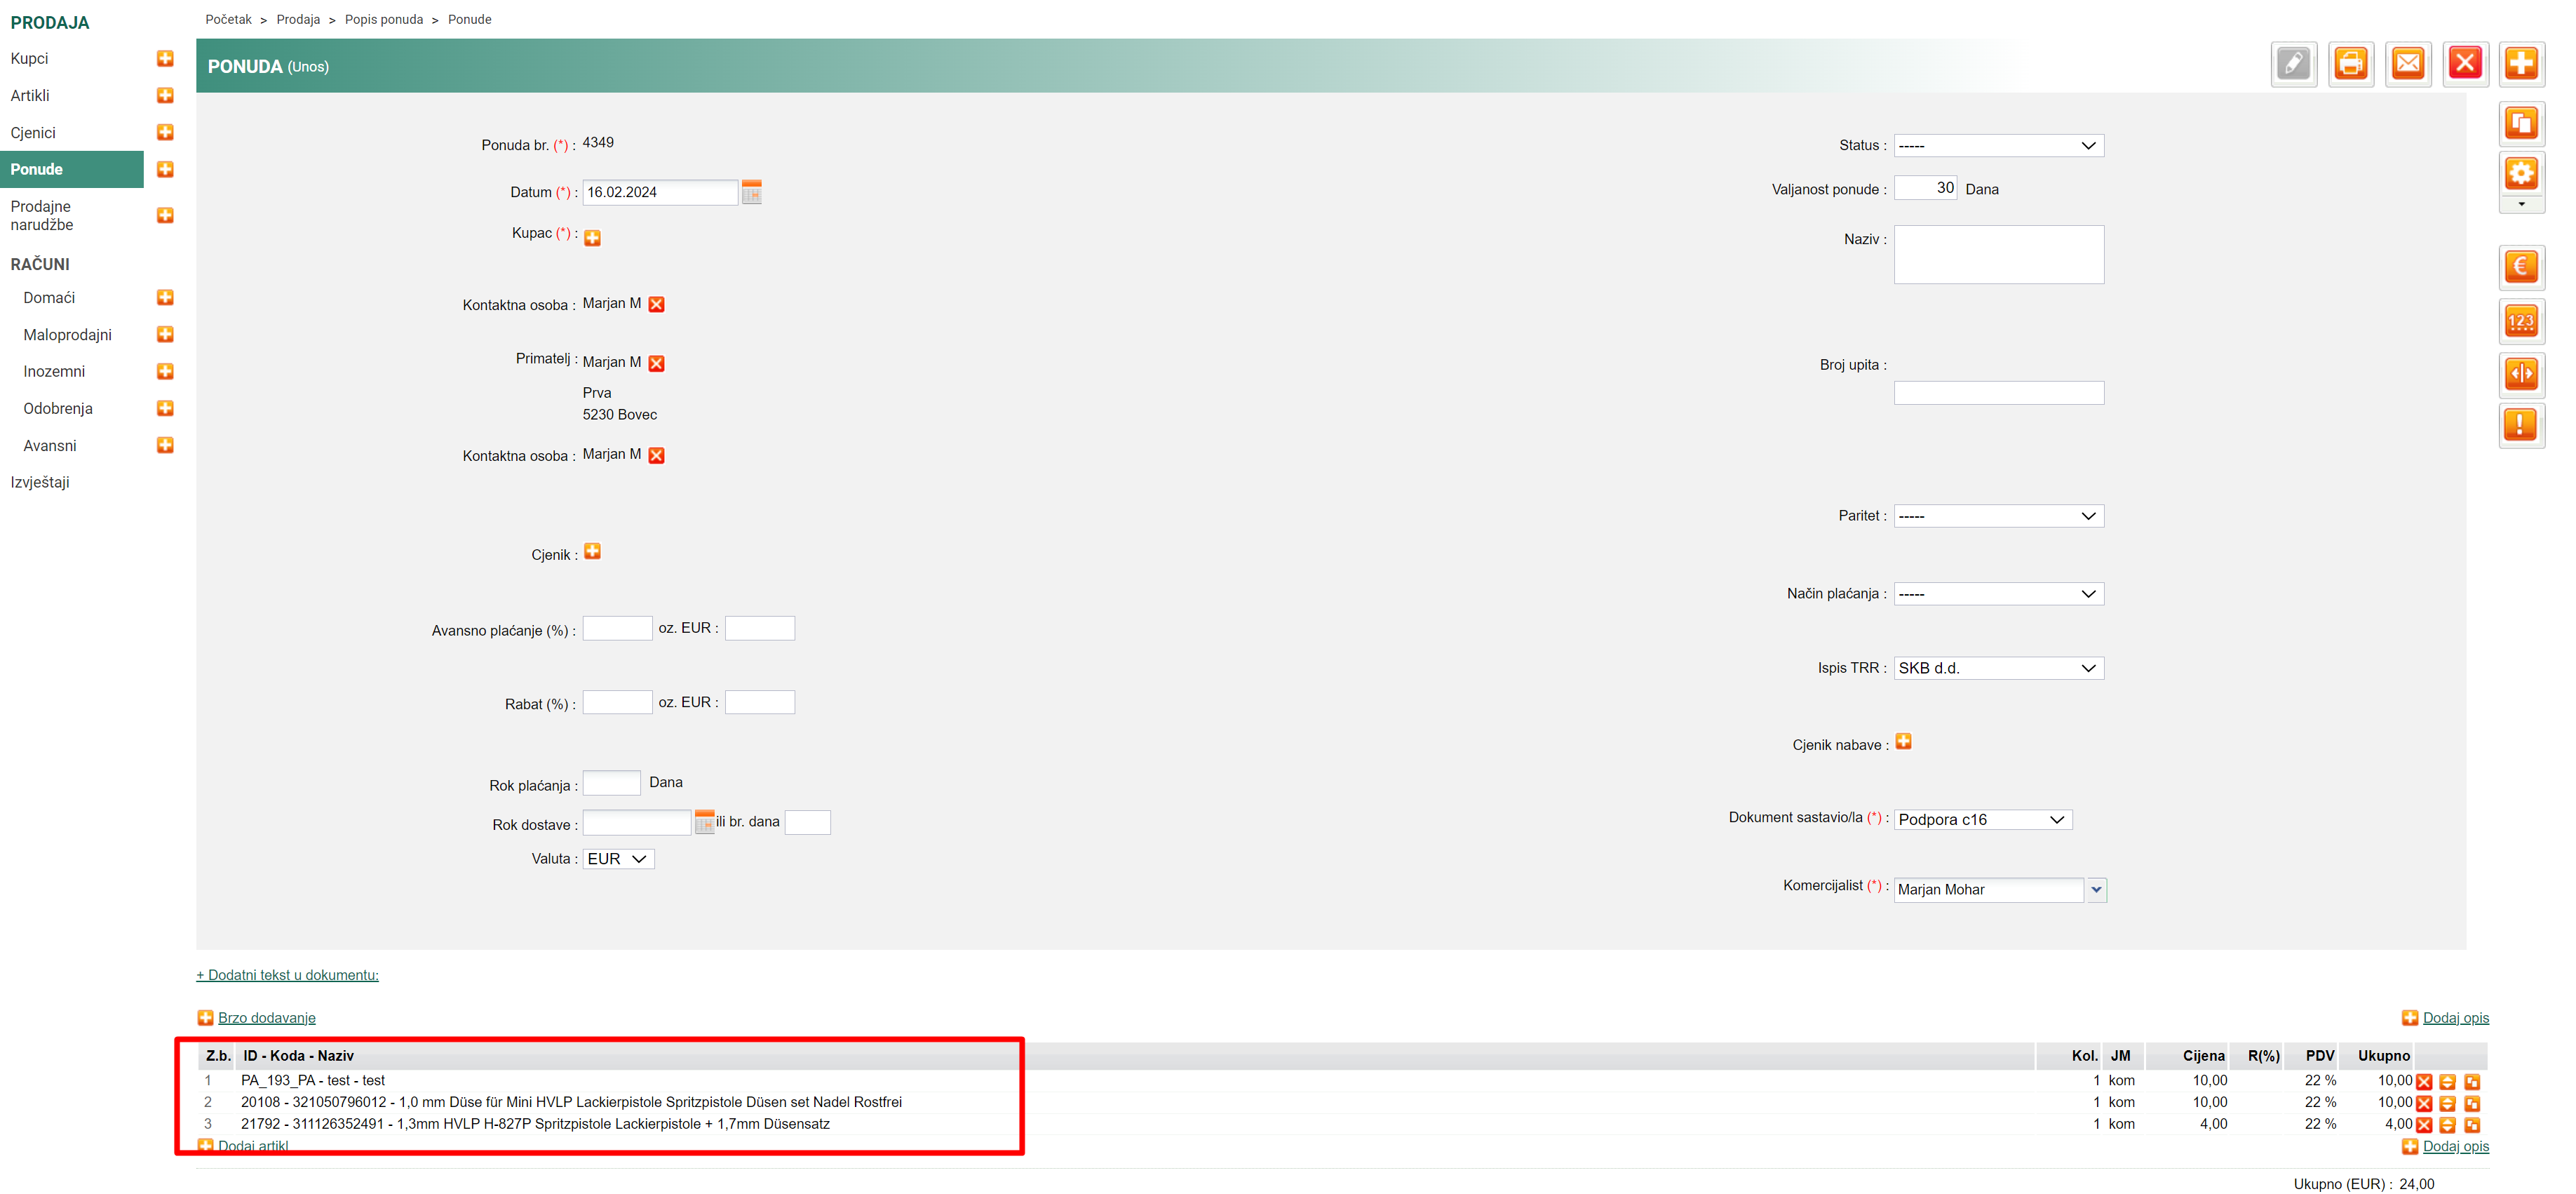Click the copy document icon
The width and height of the screenshot is (2576, 1194).
click(2520, 124)
